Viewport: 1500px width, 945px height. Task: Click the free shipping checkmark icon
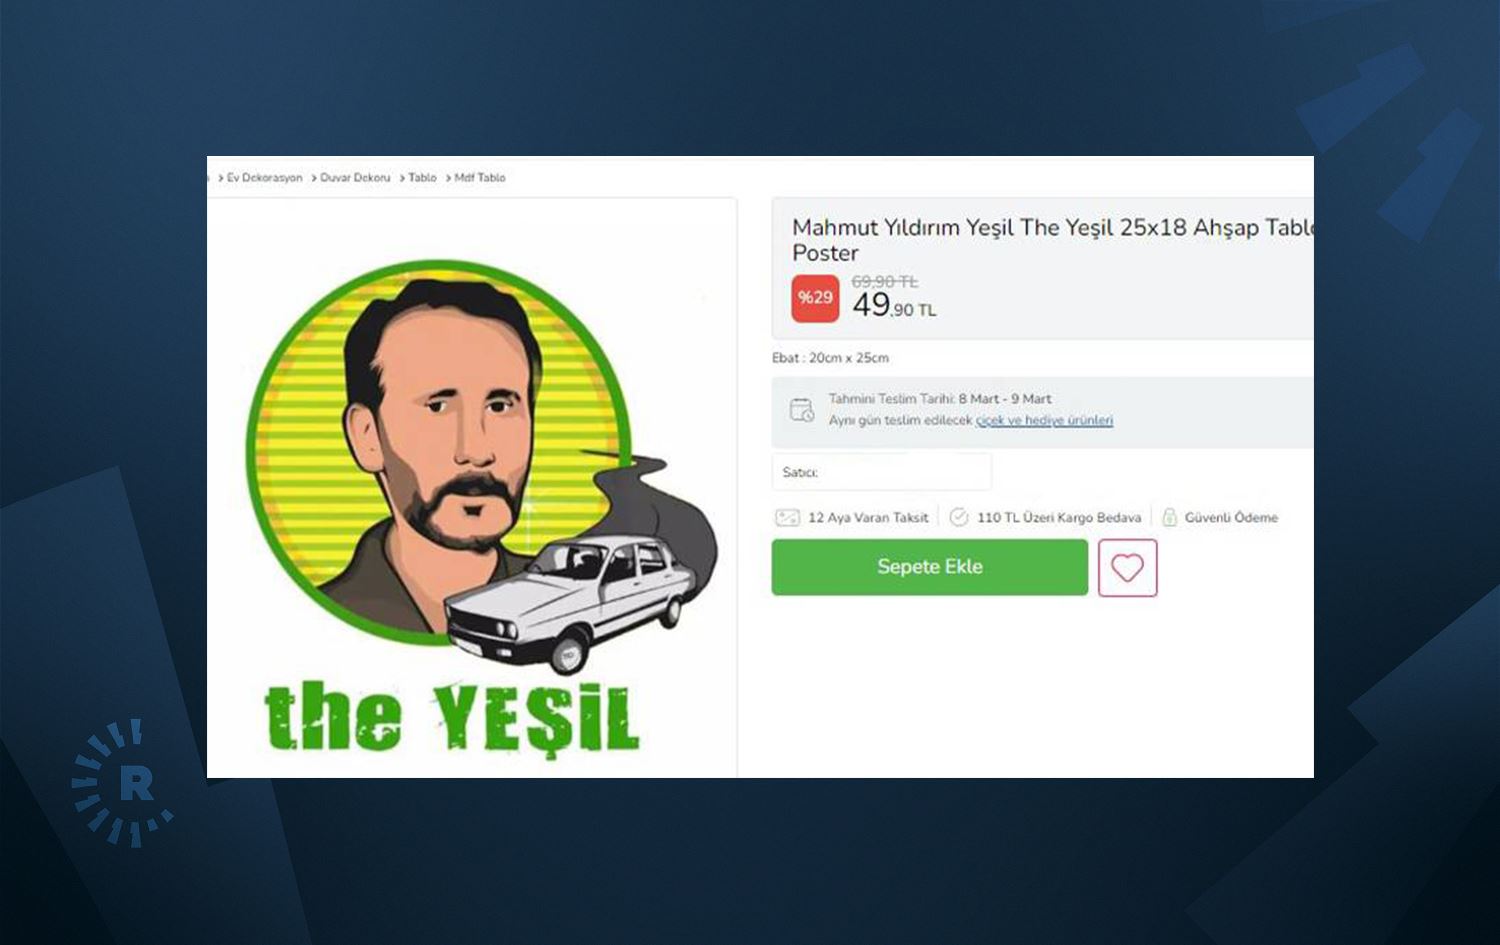tap(959, 517)
